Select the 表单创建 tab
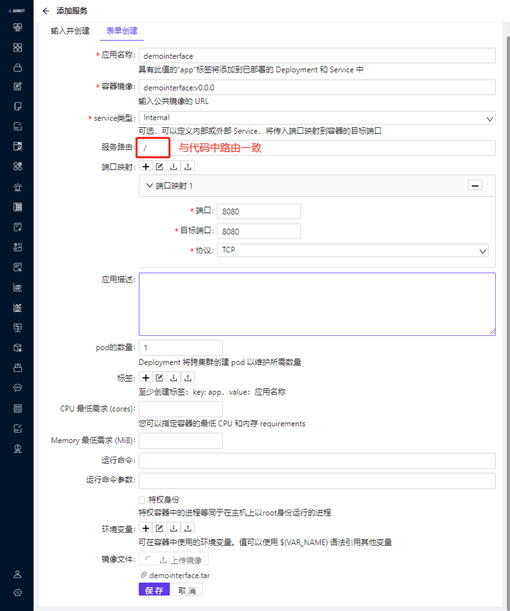The image size is (510, 611). pyautogui.click(x=122, y=31)
